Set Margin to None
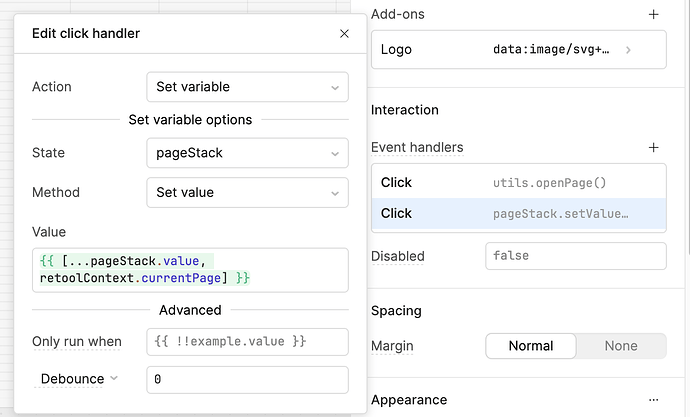The image size is (690, 417). [x=621, y=346]
